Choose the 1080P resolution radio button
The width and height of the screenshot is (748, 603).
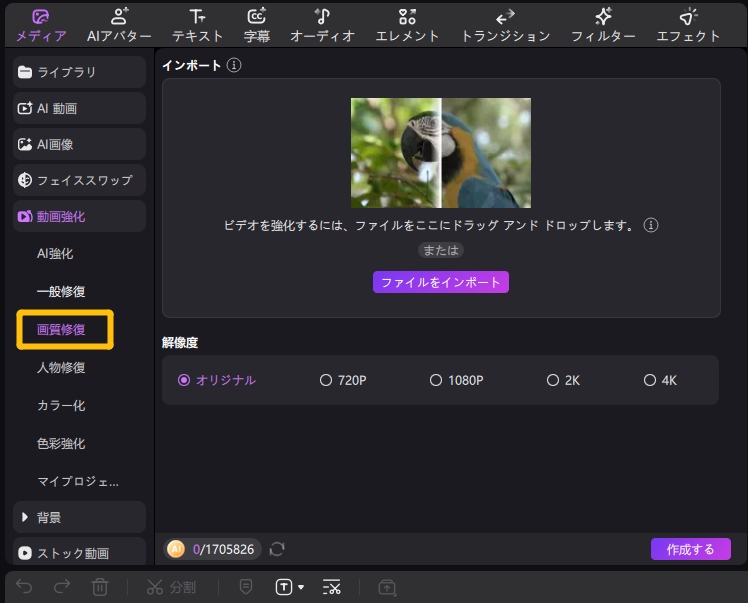(436, 380)
